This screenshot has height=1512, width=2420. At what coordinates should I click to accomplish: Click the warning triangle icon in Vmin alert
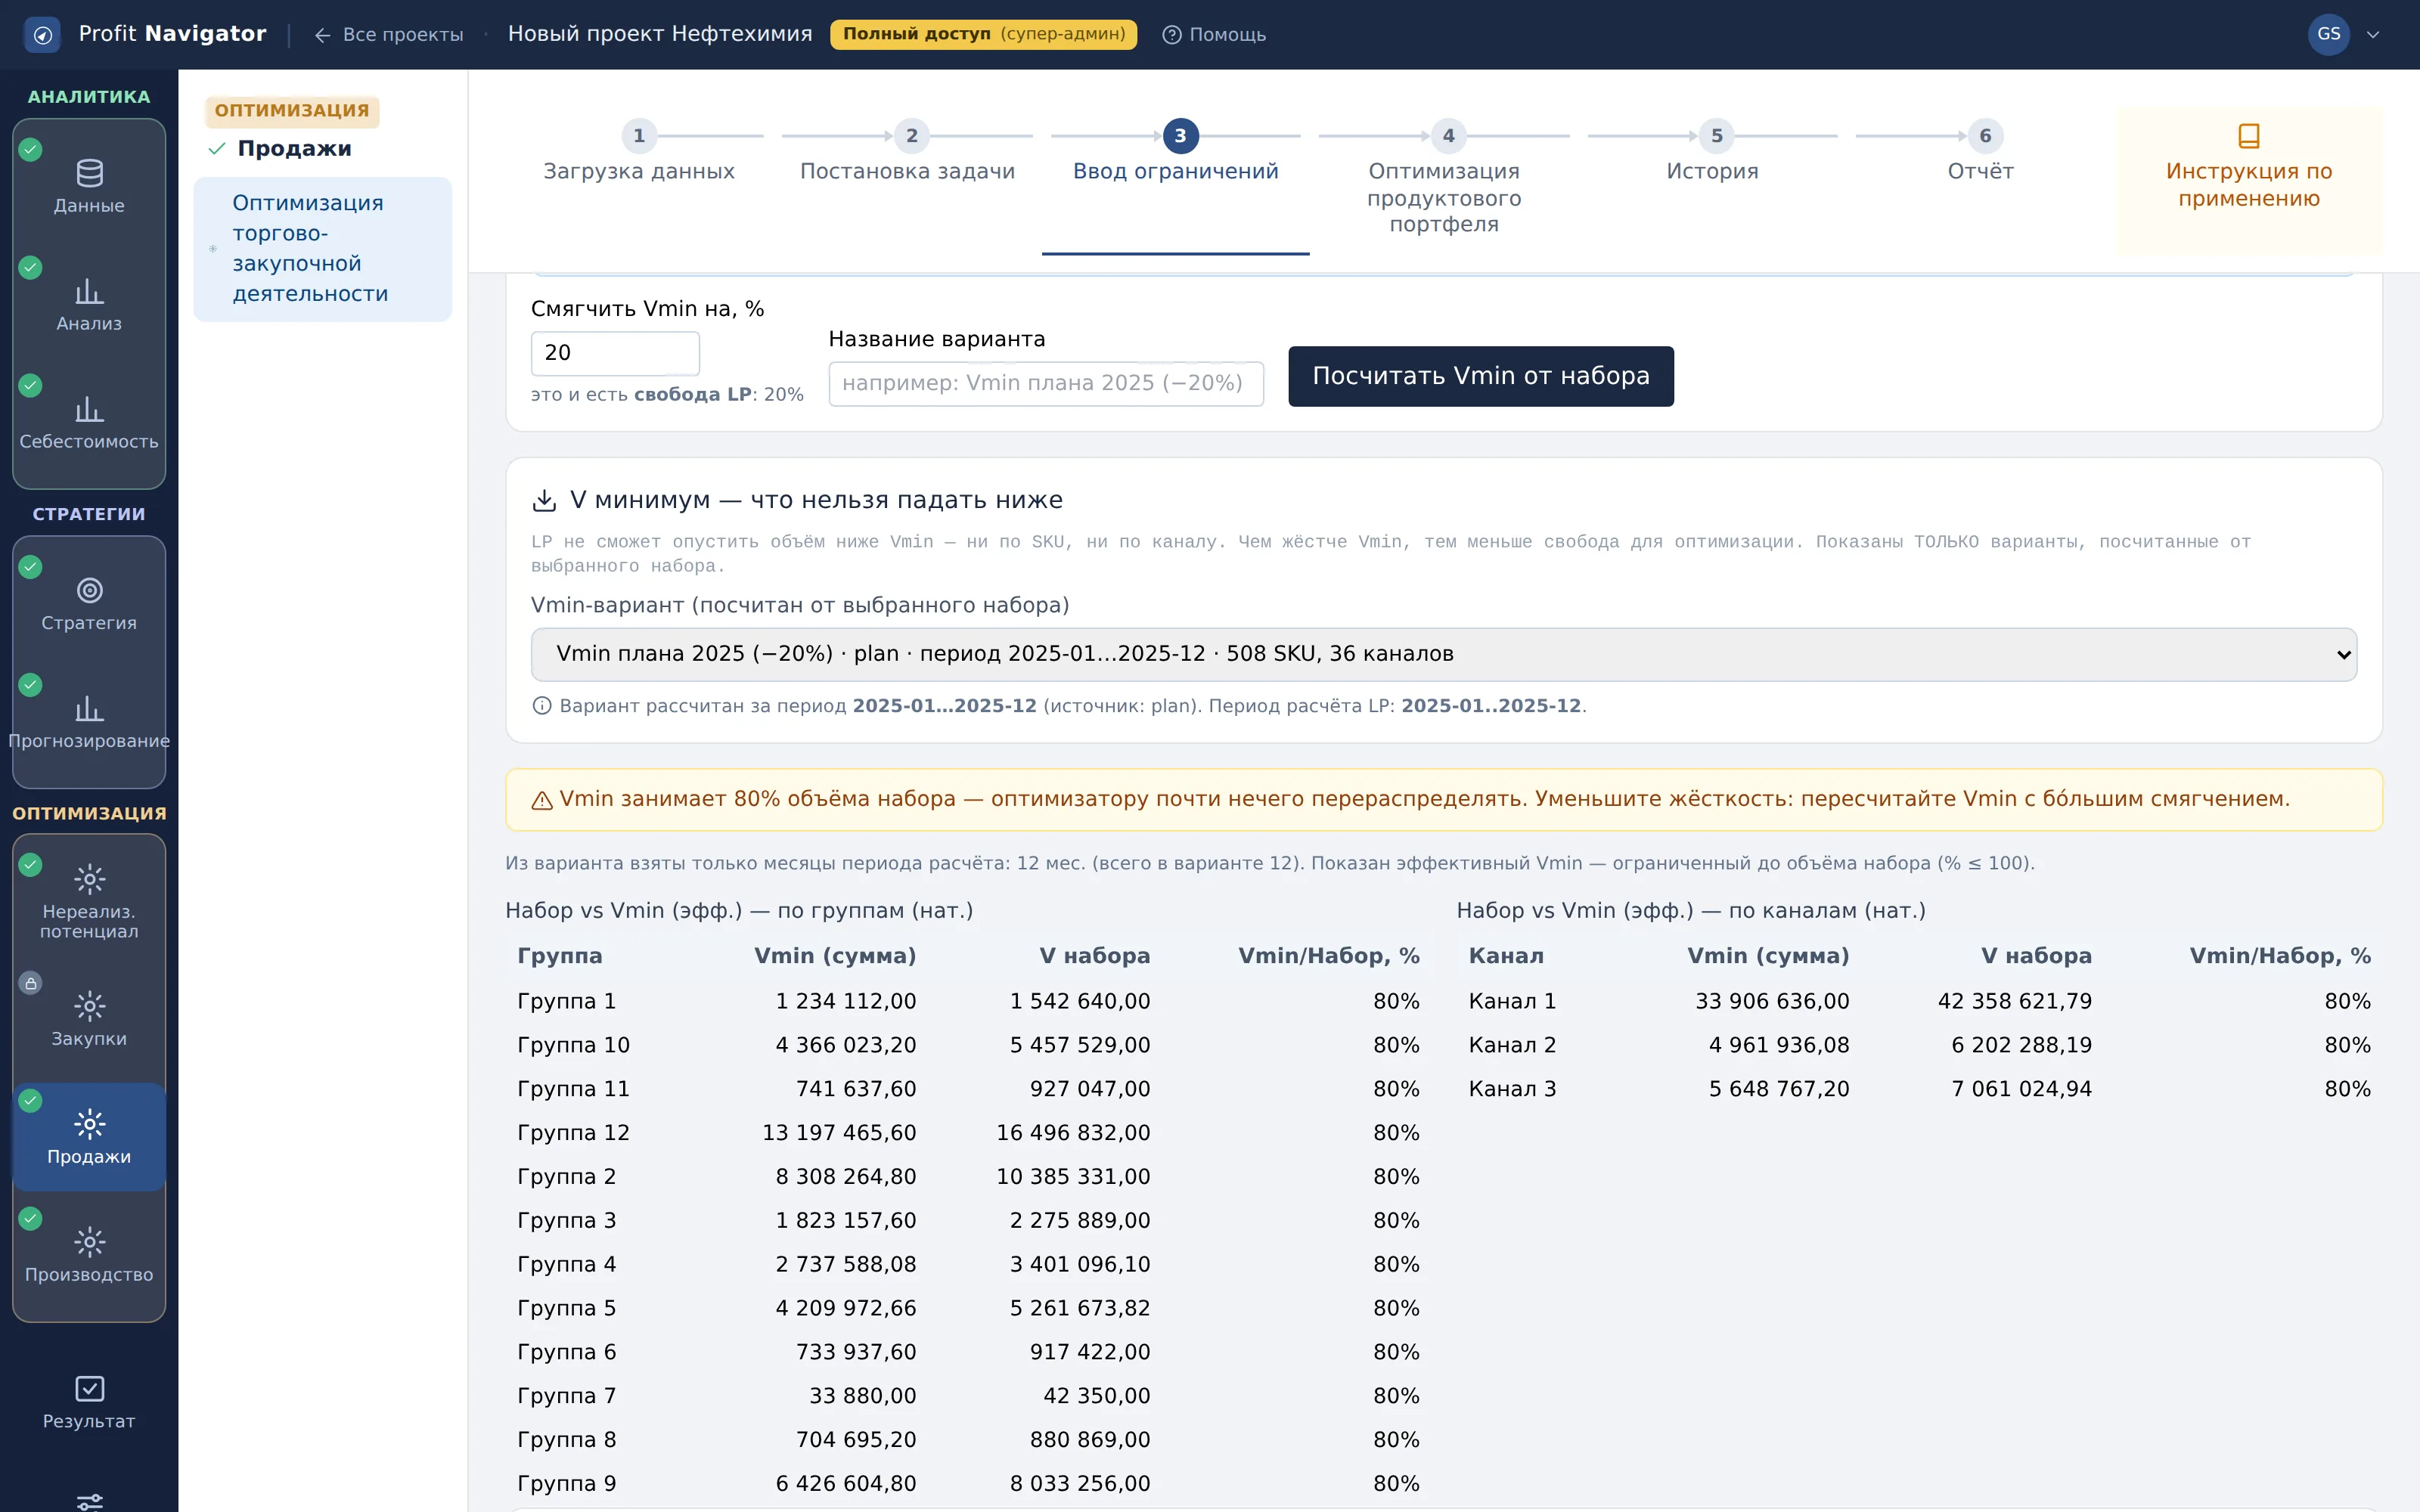pyautogui.click(x=542, y=800)
